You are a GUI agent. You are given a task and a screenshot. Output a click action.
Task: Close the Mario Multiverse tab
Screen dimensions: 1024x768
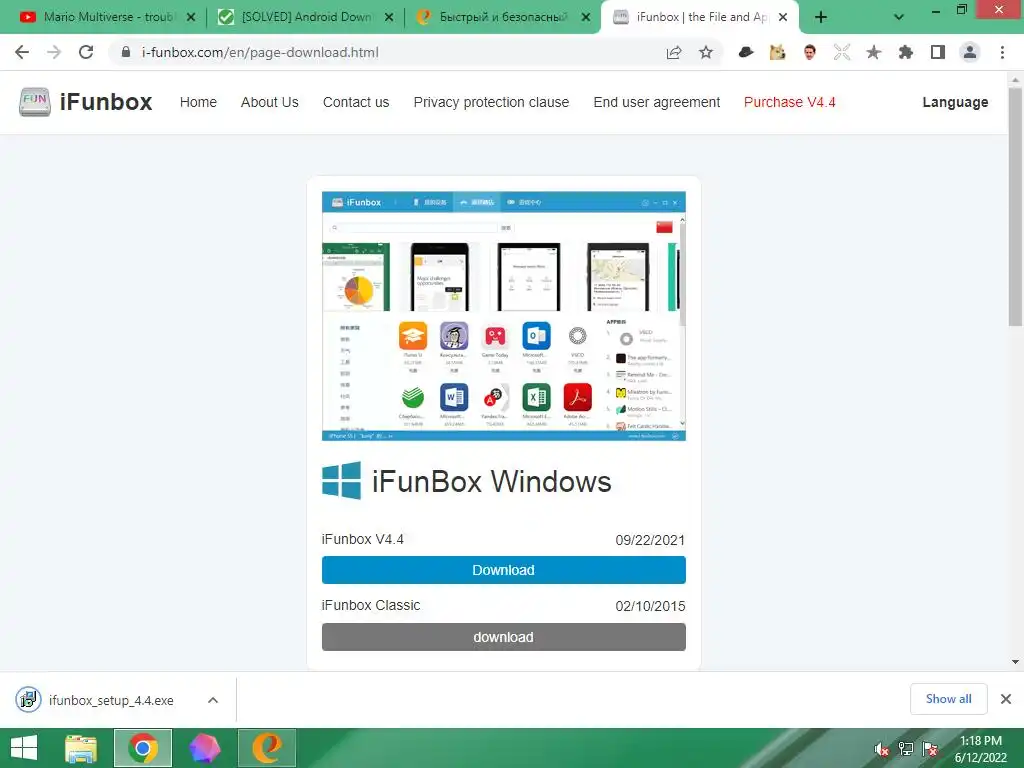pyautogui.click(x=191, y=17)
